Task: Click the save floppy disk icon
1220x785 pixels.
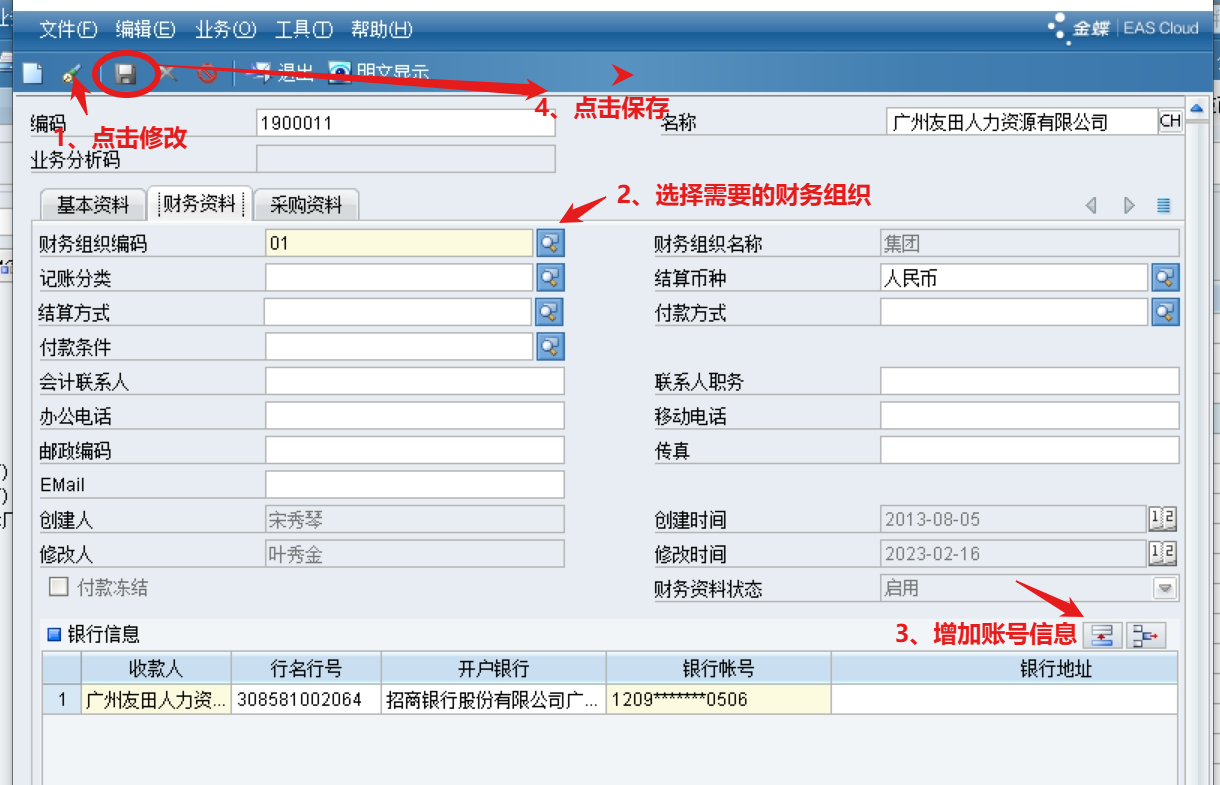Action: pyautogui.click(x=125, y=73)
